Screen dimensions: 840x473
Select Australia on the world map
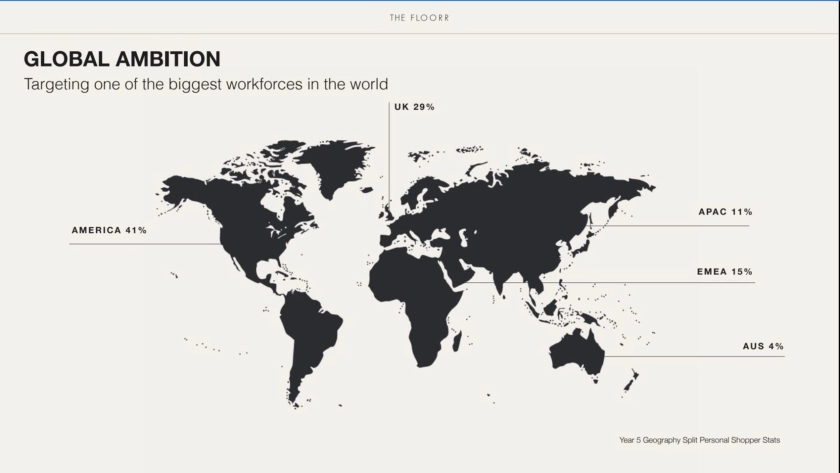[575, 352]
